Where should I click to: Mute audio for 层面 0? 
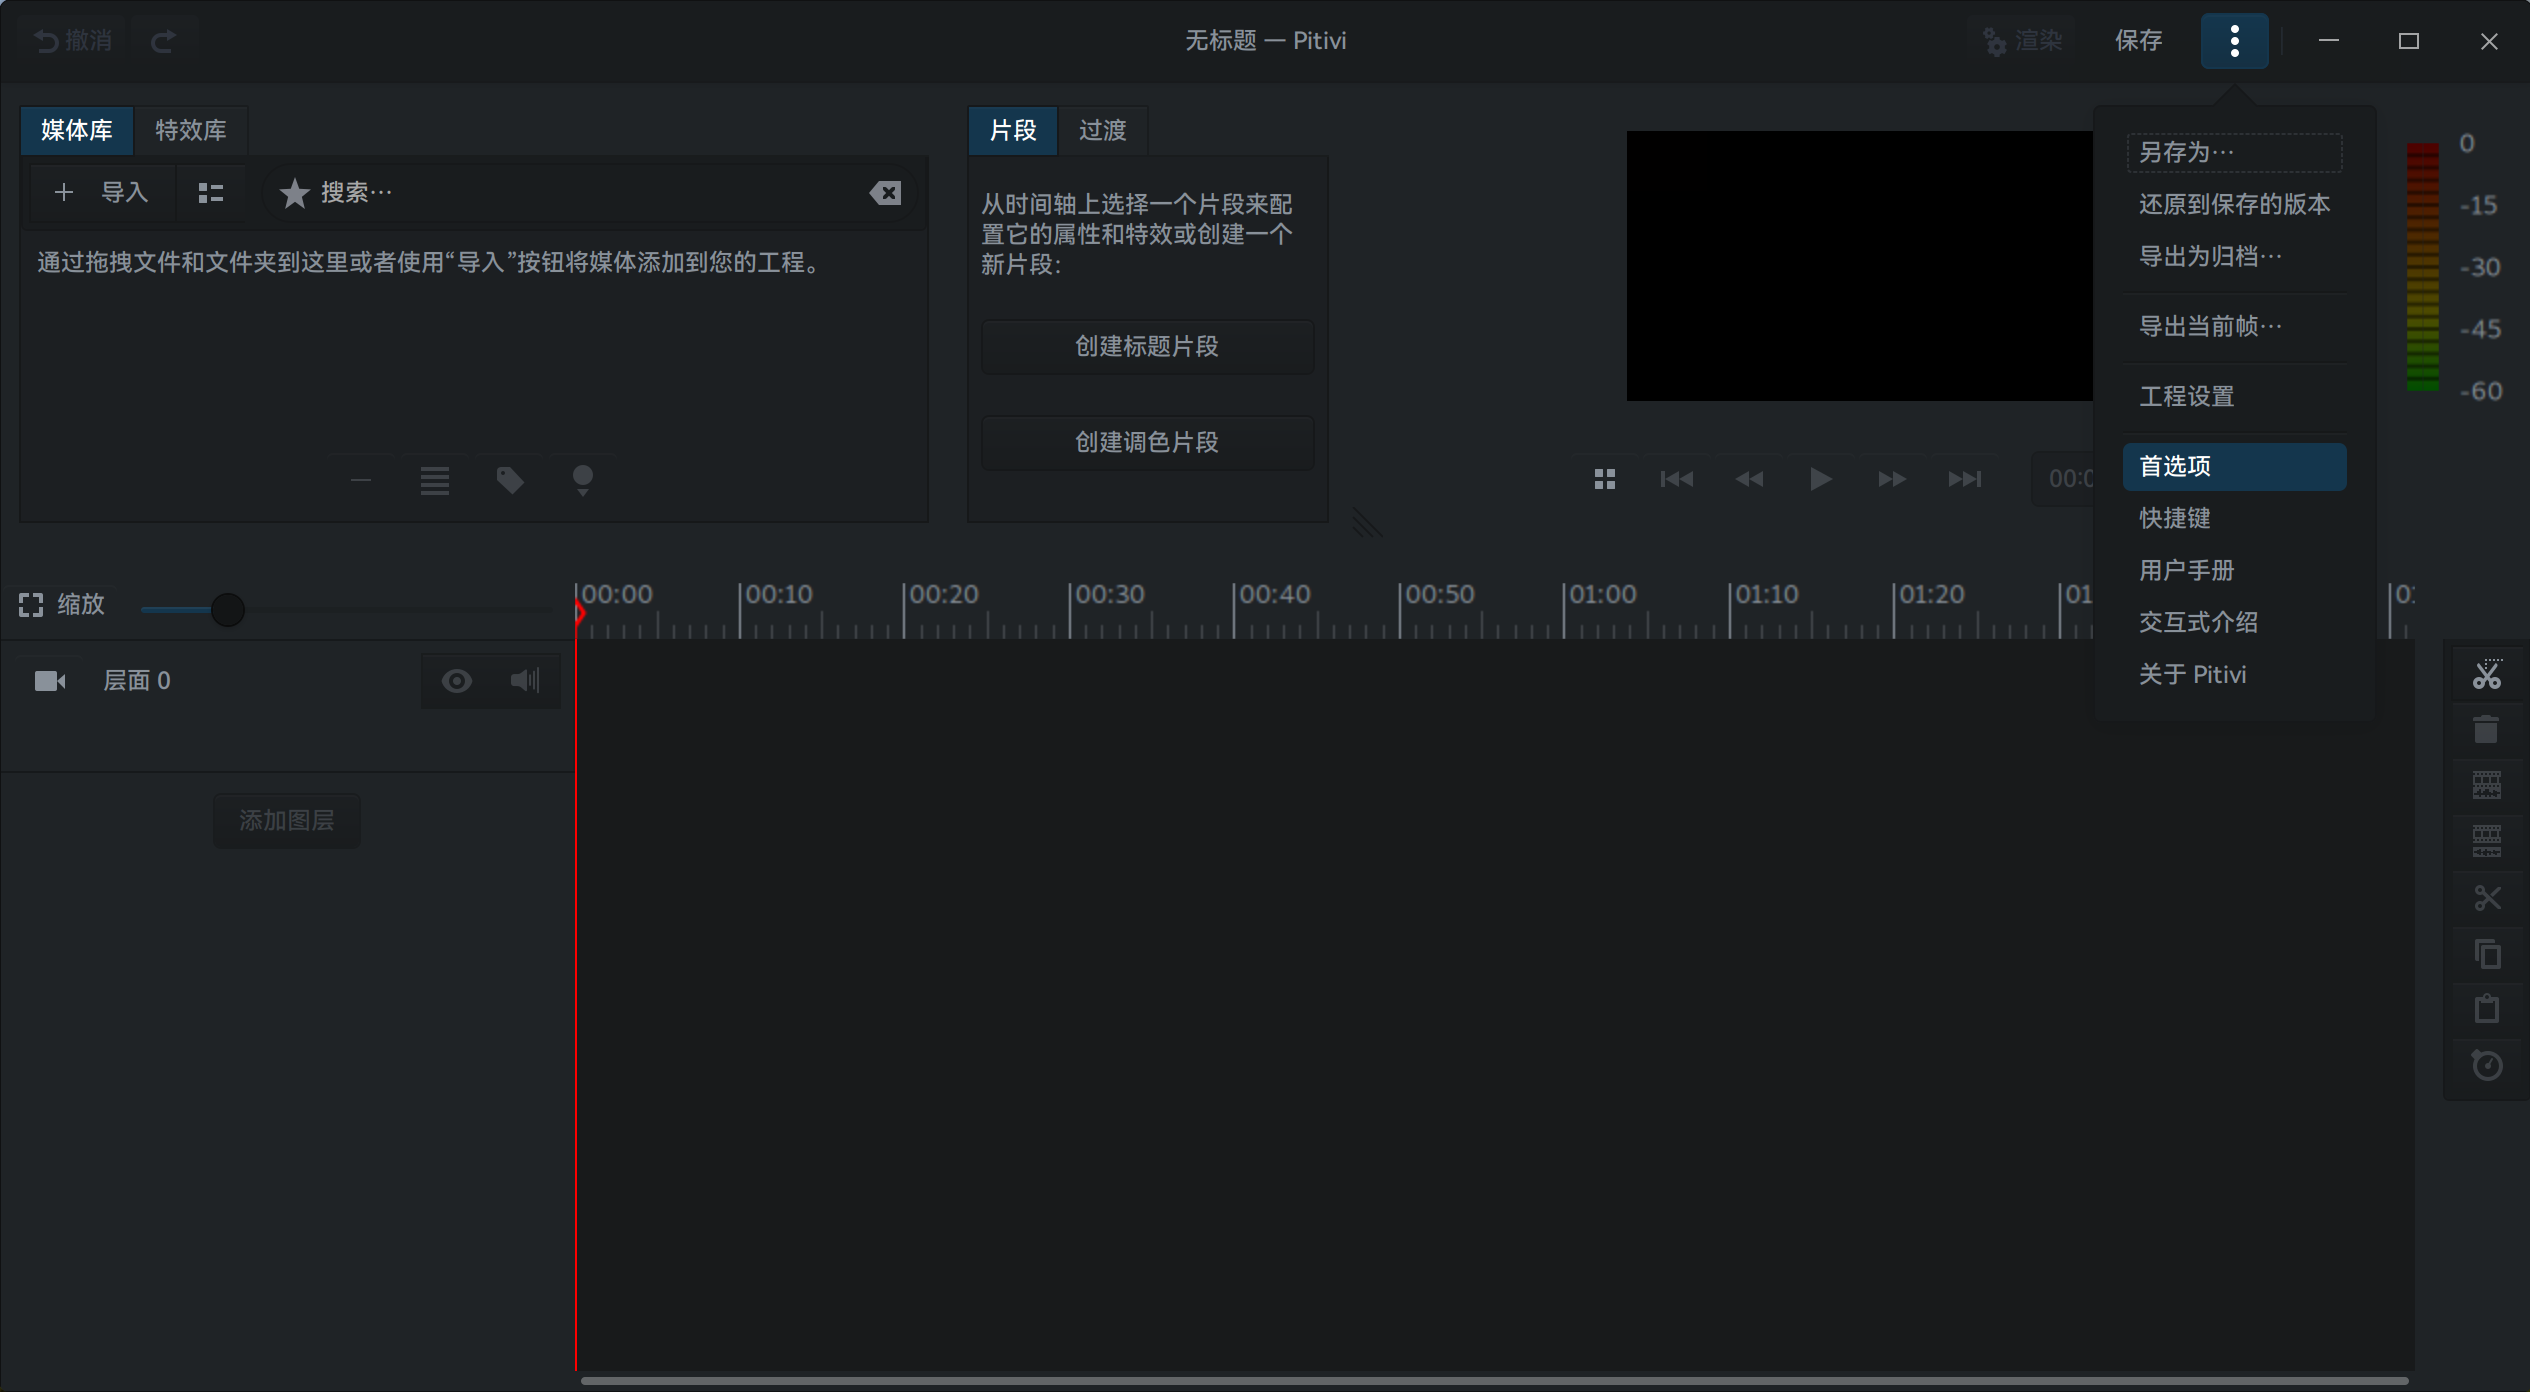525,681
